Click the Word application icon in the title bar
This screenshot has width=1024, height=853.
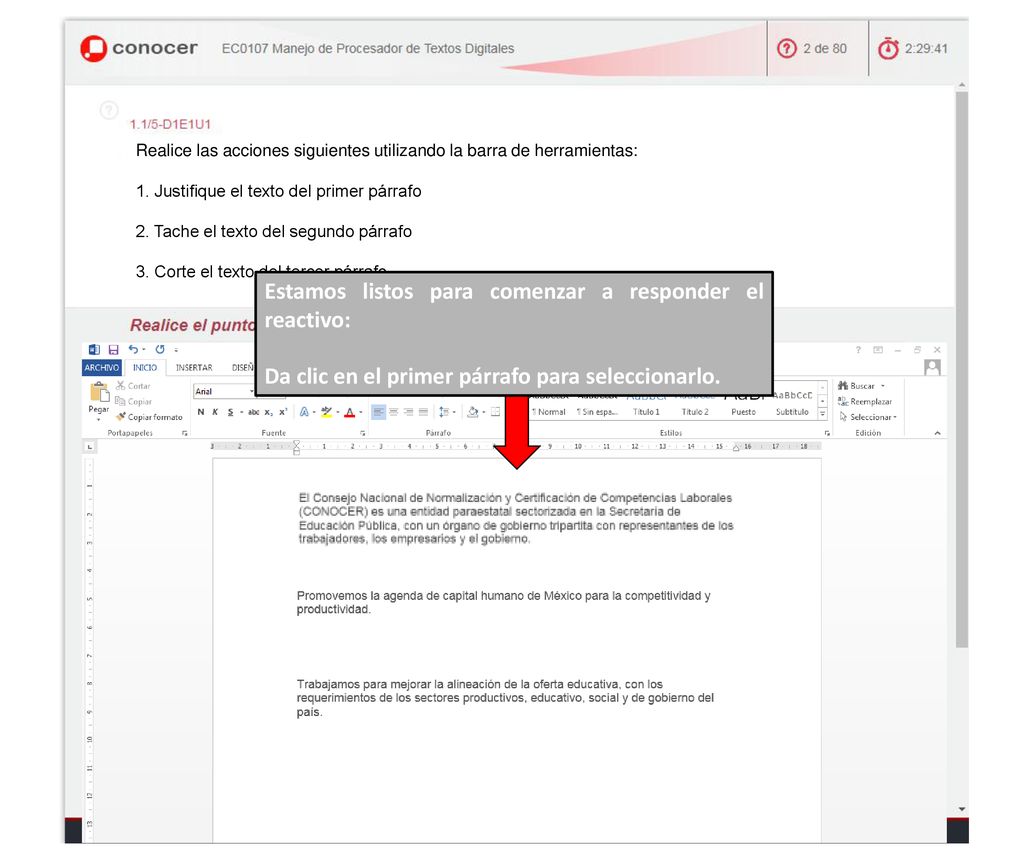(x=94, y=349)
